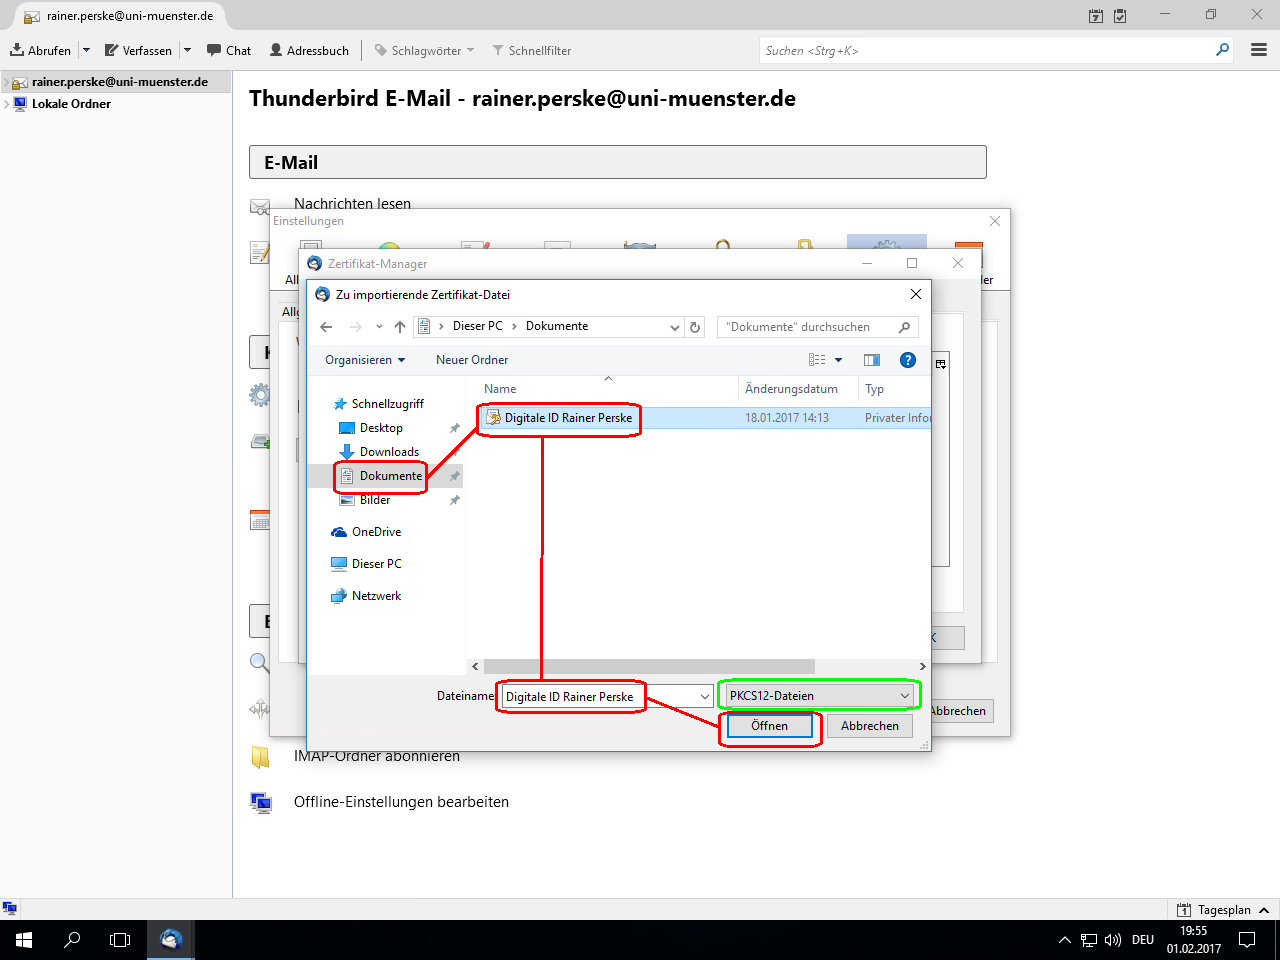Open the Organisieren dropdown menu
The height and width of the screenshot is (960, 1280).
point(364,360)
